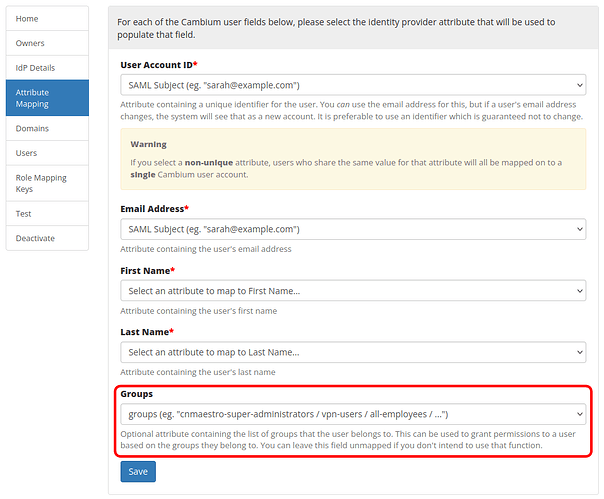Open Role Mapping Keys in sidebar
604x499 pixels.
pos(47,183)
